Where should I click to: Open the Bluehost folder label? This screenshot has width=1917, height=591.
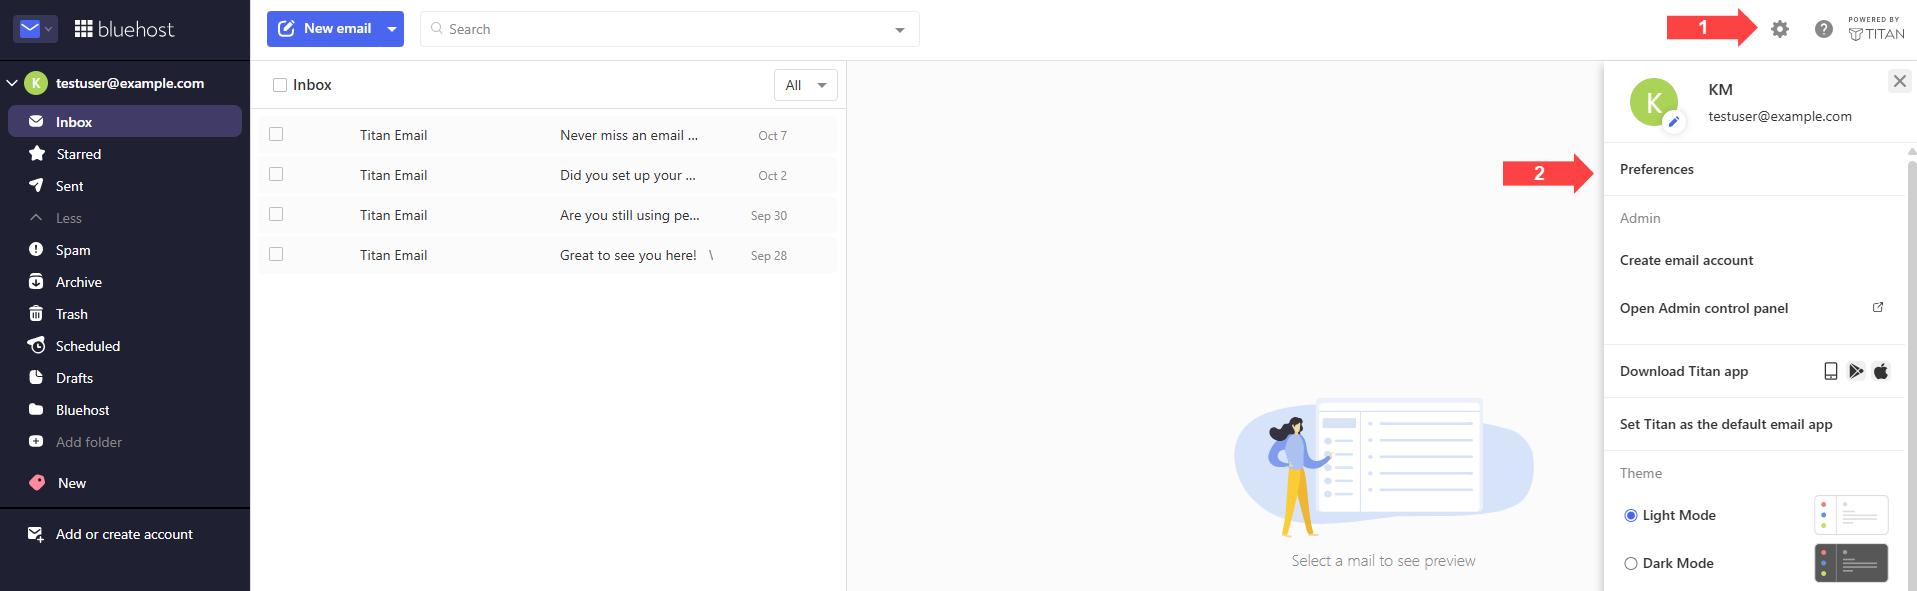(83, 410)
